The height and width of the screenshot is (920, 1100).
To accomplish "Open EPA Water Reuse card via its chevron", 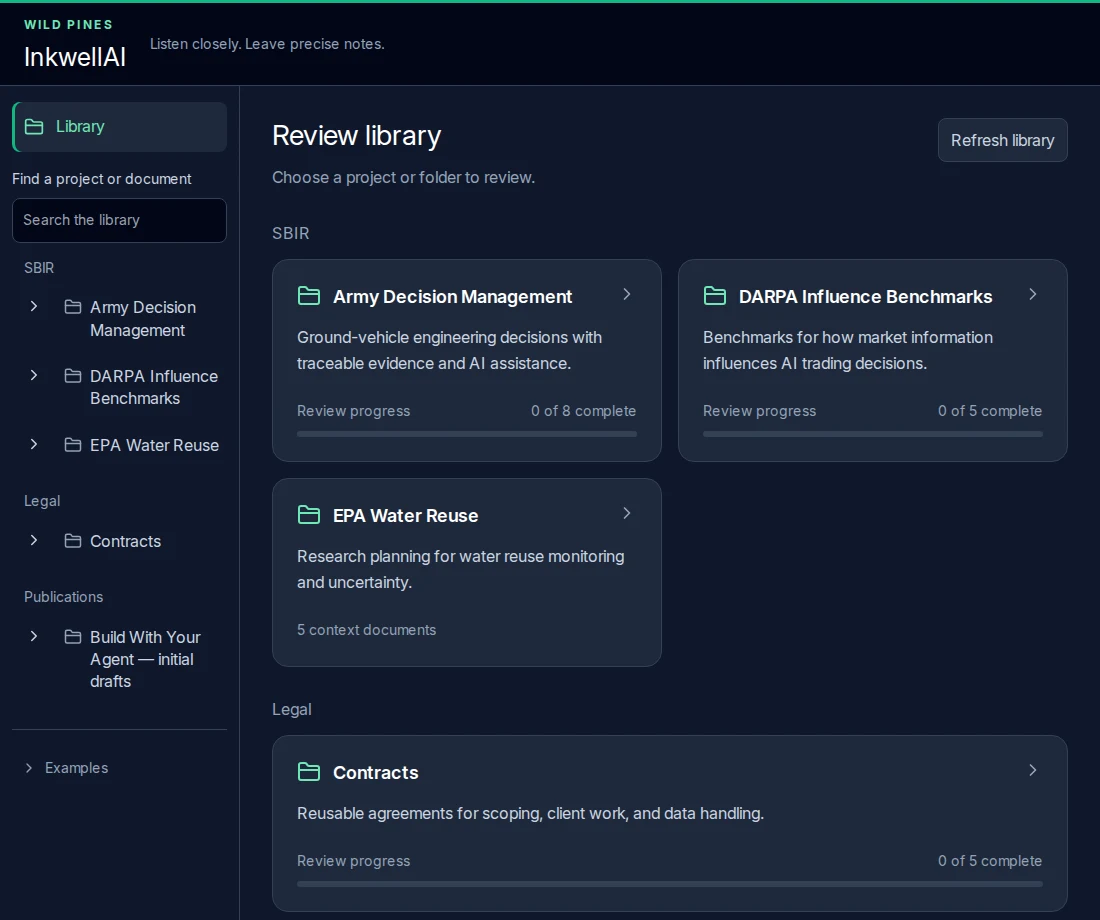I will [627, 514].
